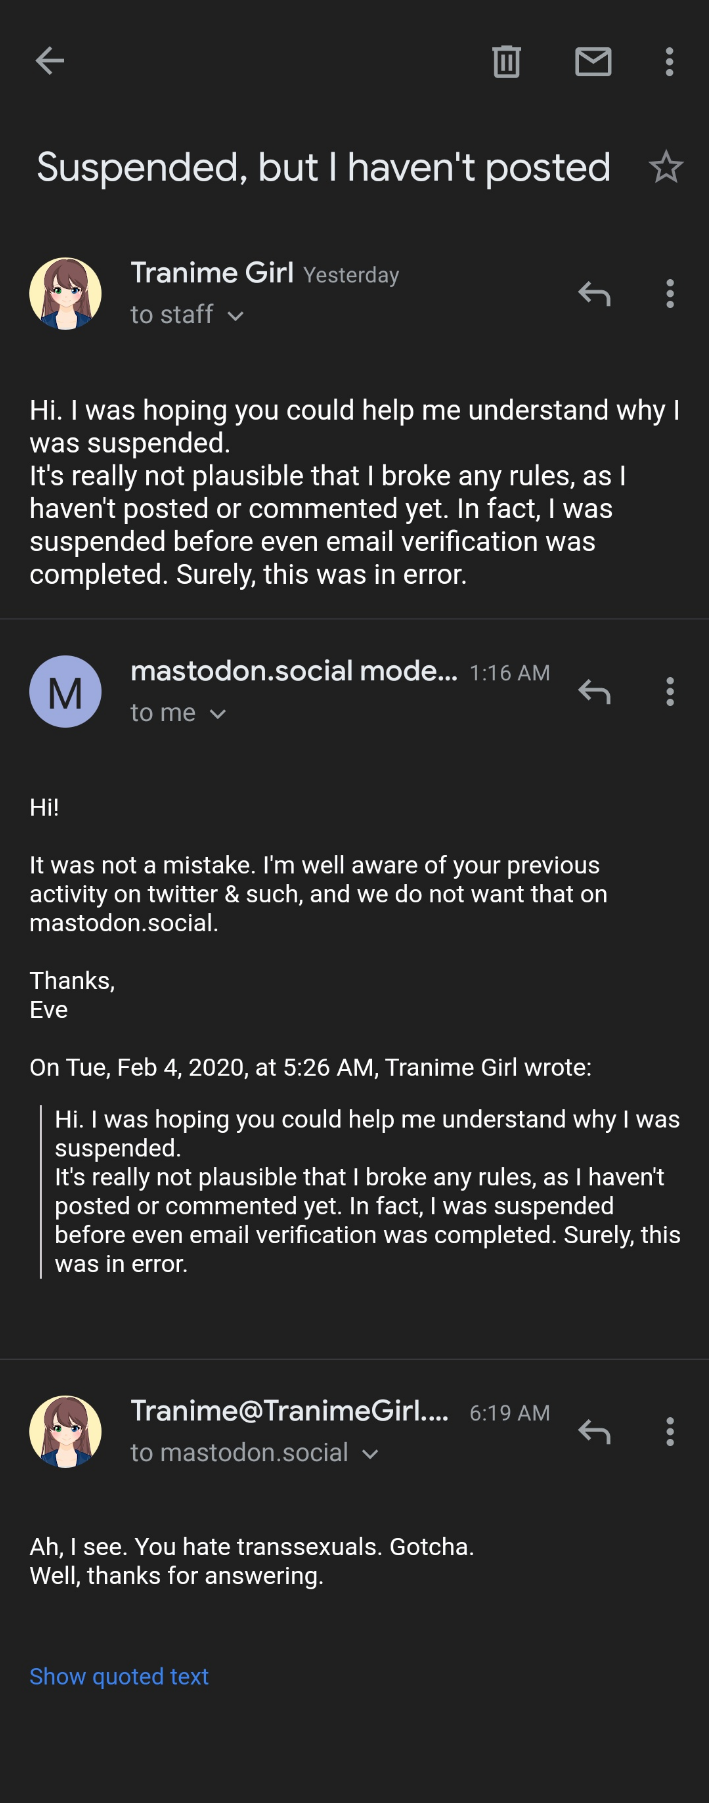Open options for Tranime Girl's first message
709x1803 pixels.
click(670, 294)
